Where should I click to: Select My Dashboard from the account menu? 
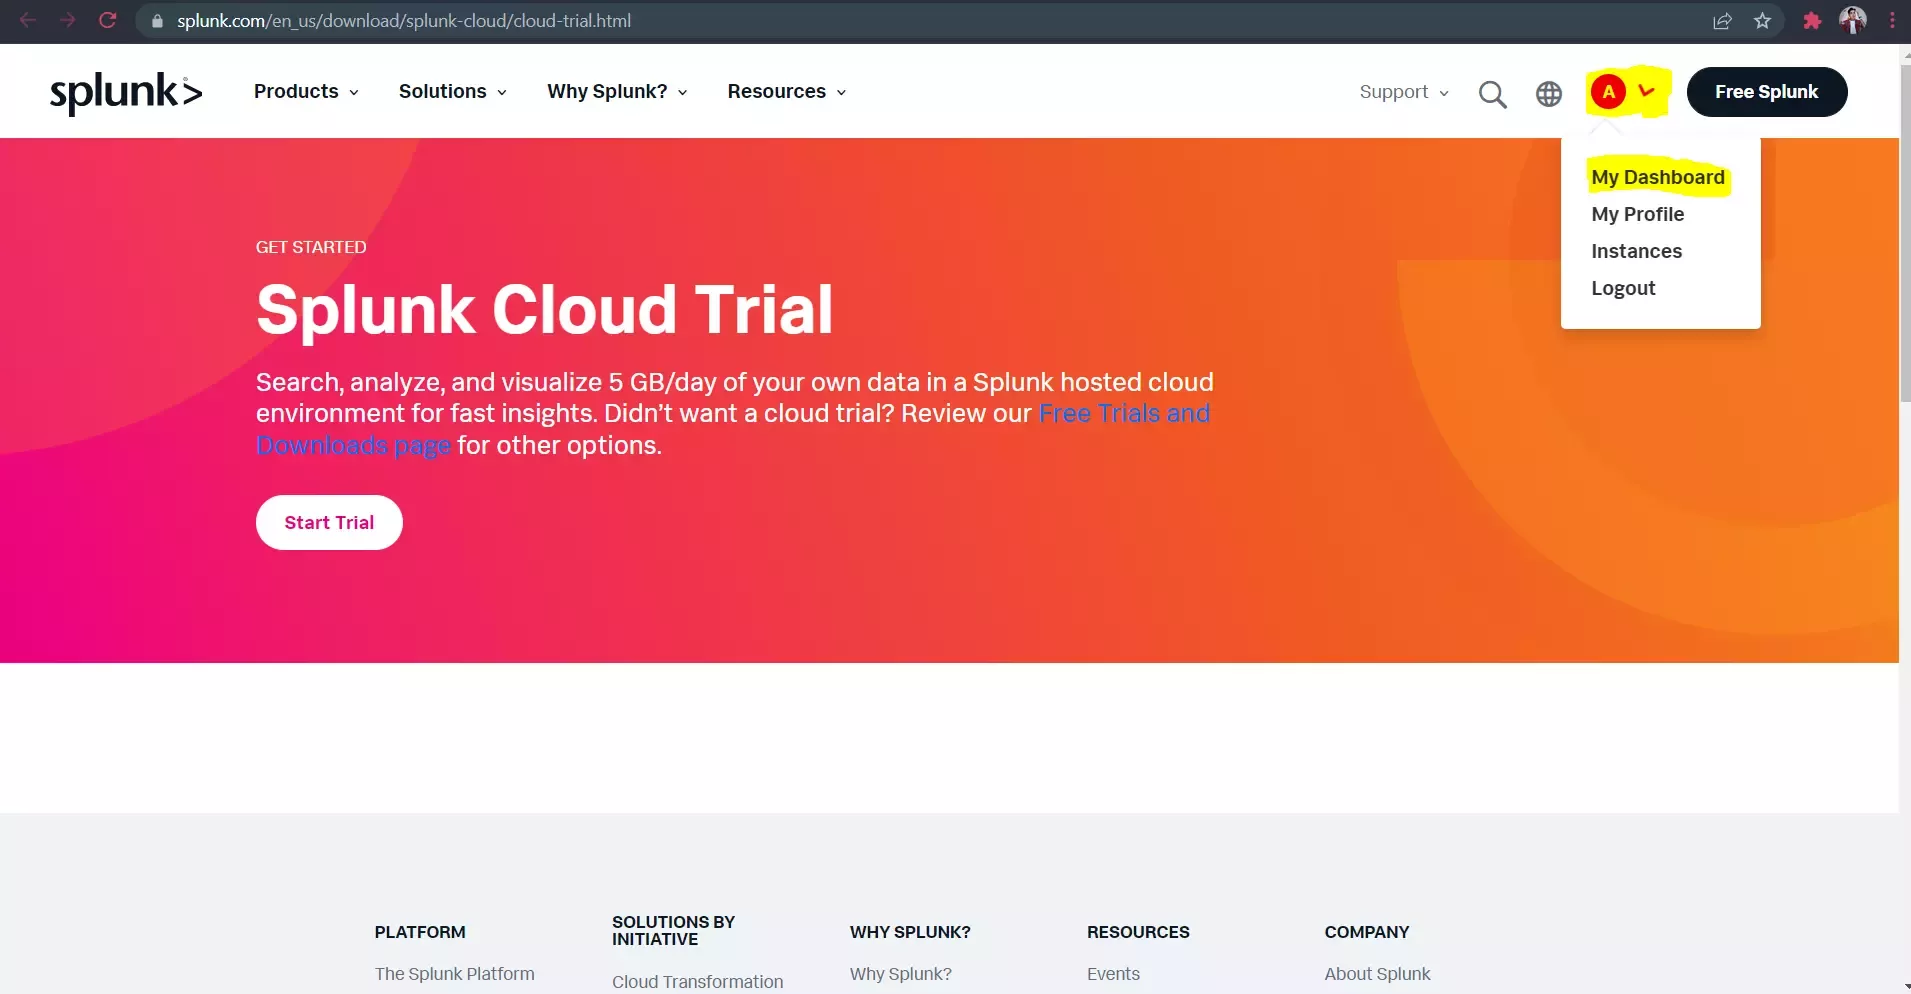[1657, 178]
